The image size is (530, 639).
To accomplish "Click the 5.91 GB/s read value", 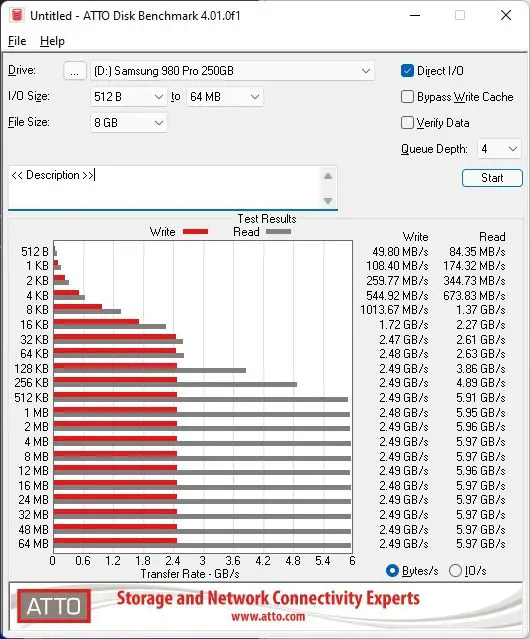I will (x=481, y=398).
